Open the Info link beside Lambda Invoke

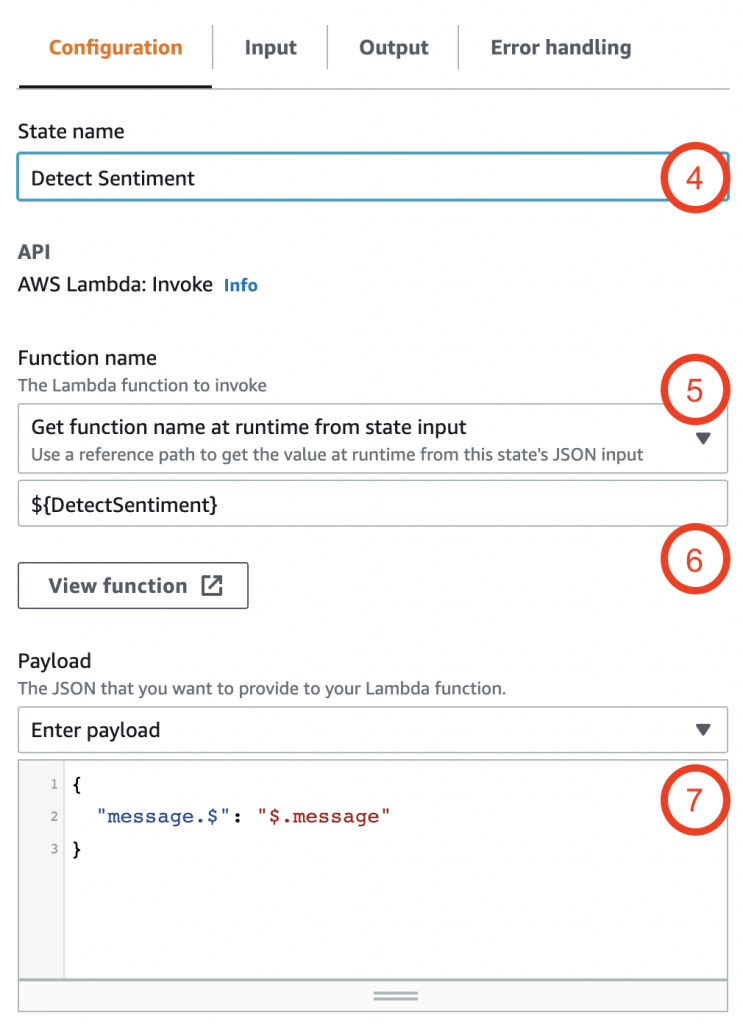pyautogui.click(x=240, y=285)
